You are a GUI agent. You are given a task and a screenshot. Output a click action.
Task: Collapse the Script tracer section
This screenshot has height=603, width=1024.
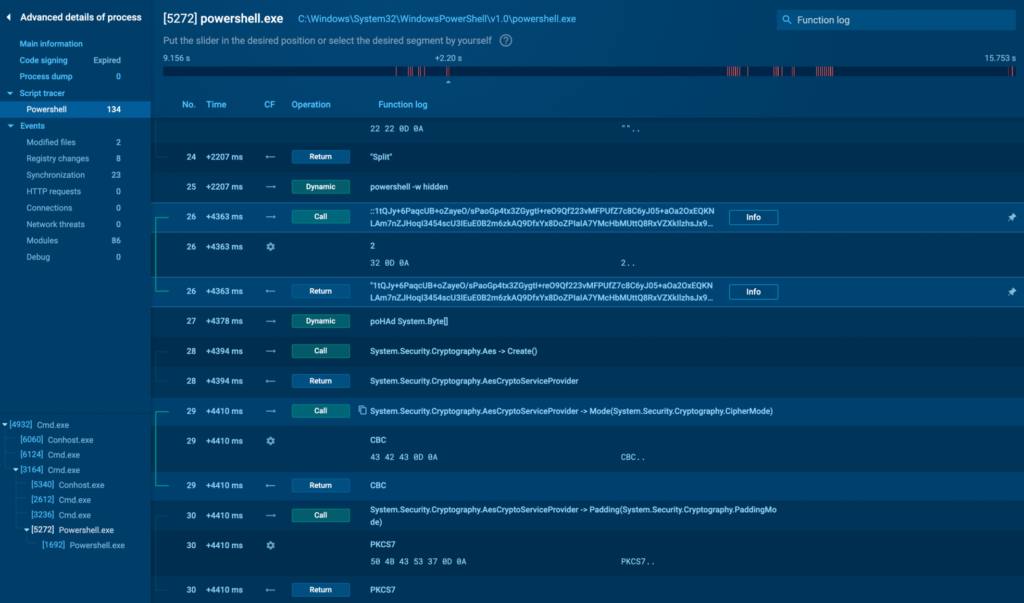pyautogui.click(x=10, y=93)
